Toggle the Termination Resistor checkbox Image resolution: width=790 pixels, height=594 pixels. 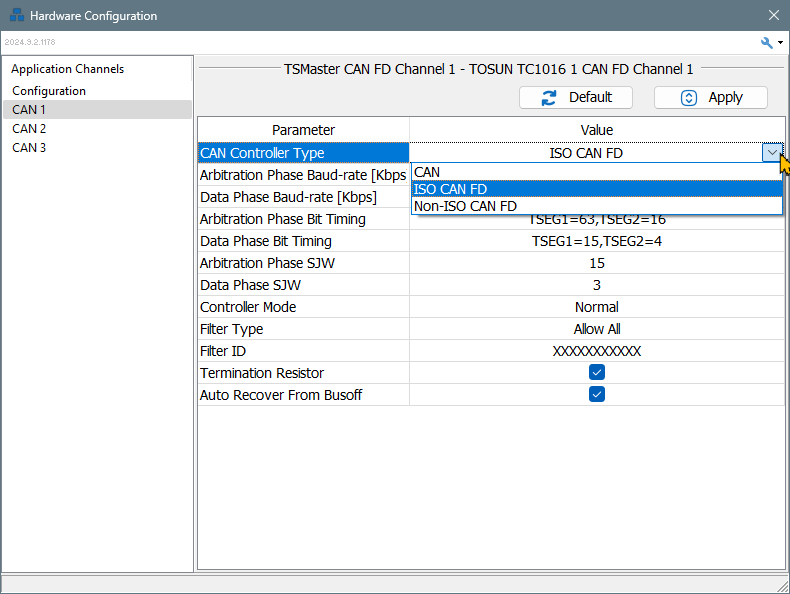tap(597, 372)
